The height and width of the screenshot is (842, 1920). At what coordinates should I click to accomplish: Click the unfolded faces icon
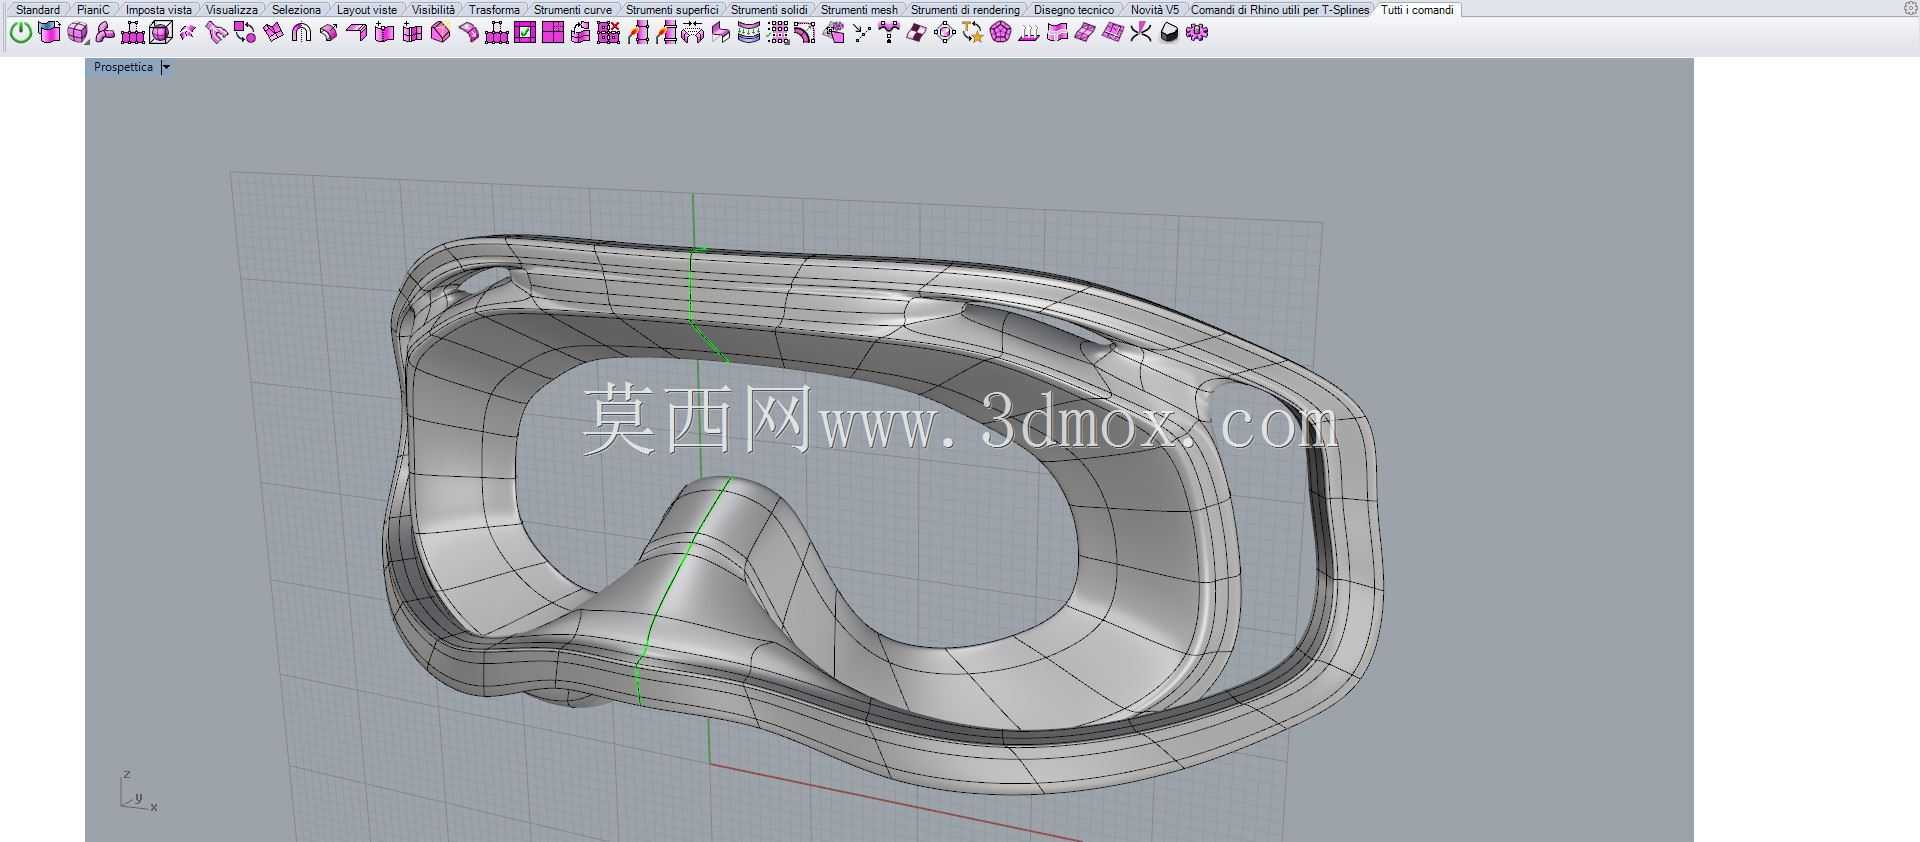(x=273, y=33)
